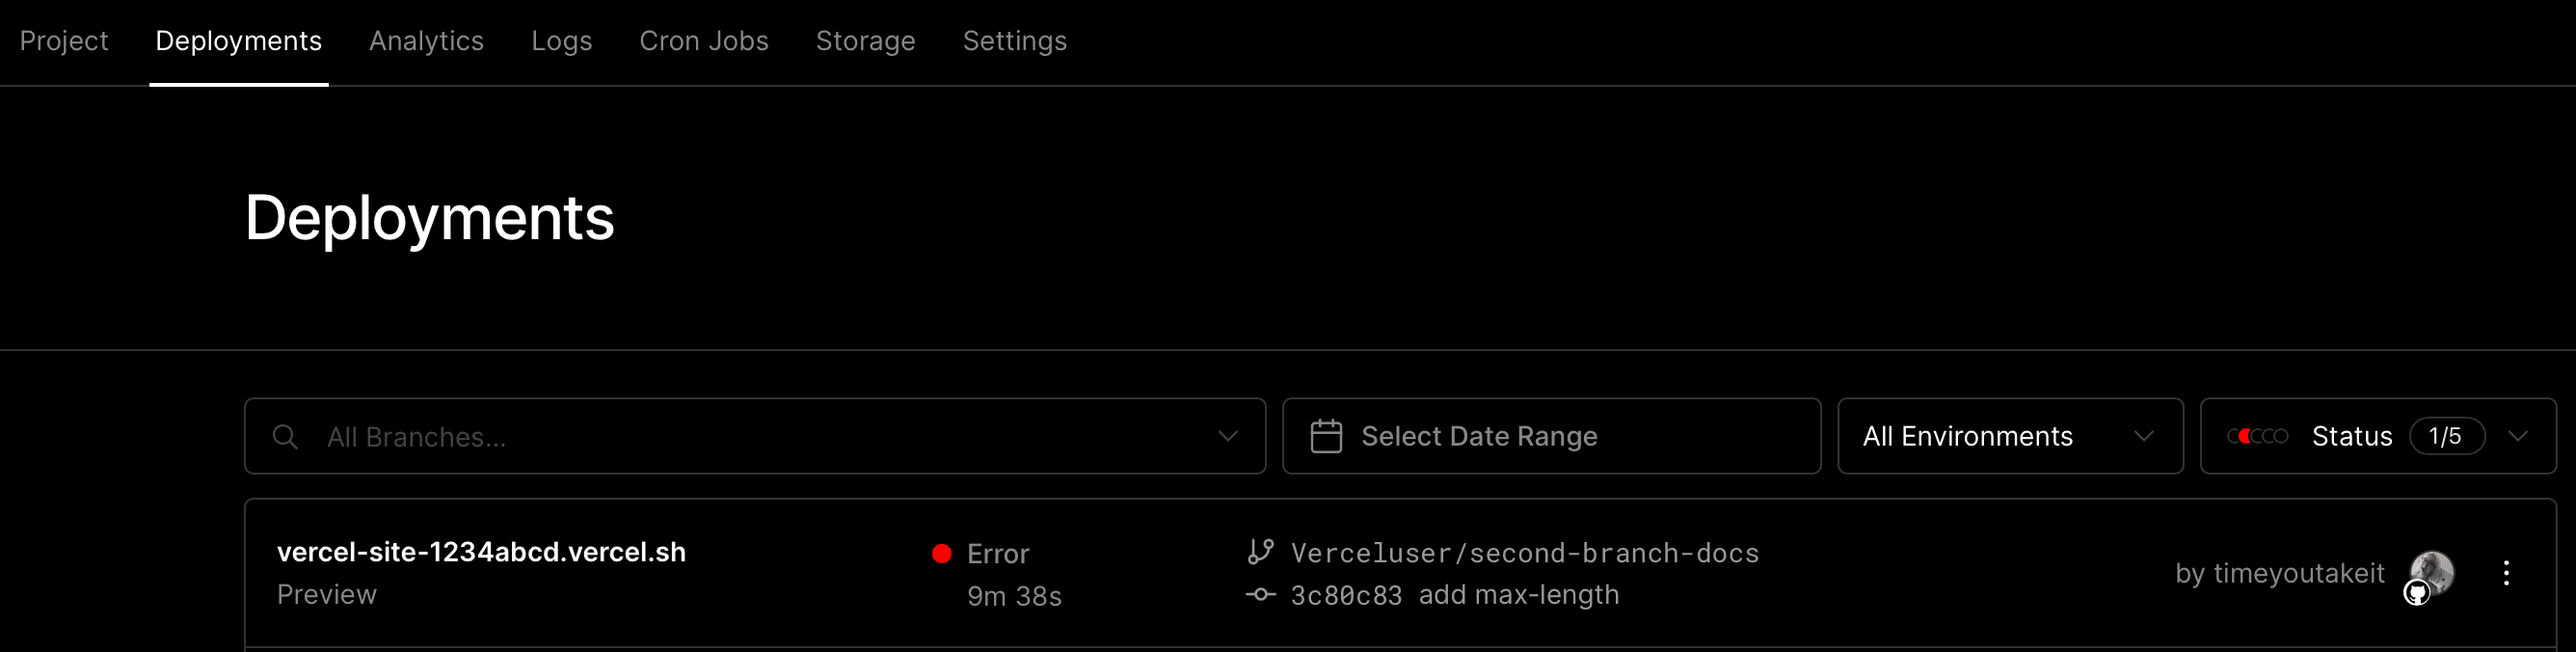Viewport: 2576px width, 652px height.
Task: Click the red Error status dot
Action: coord(941,553)
